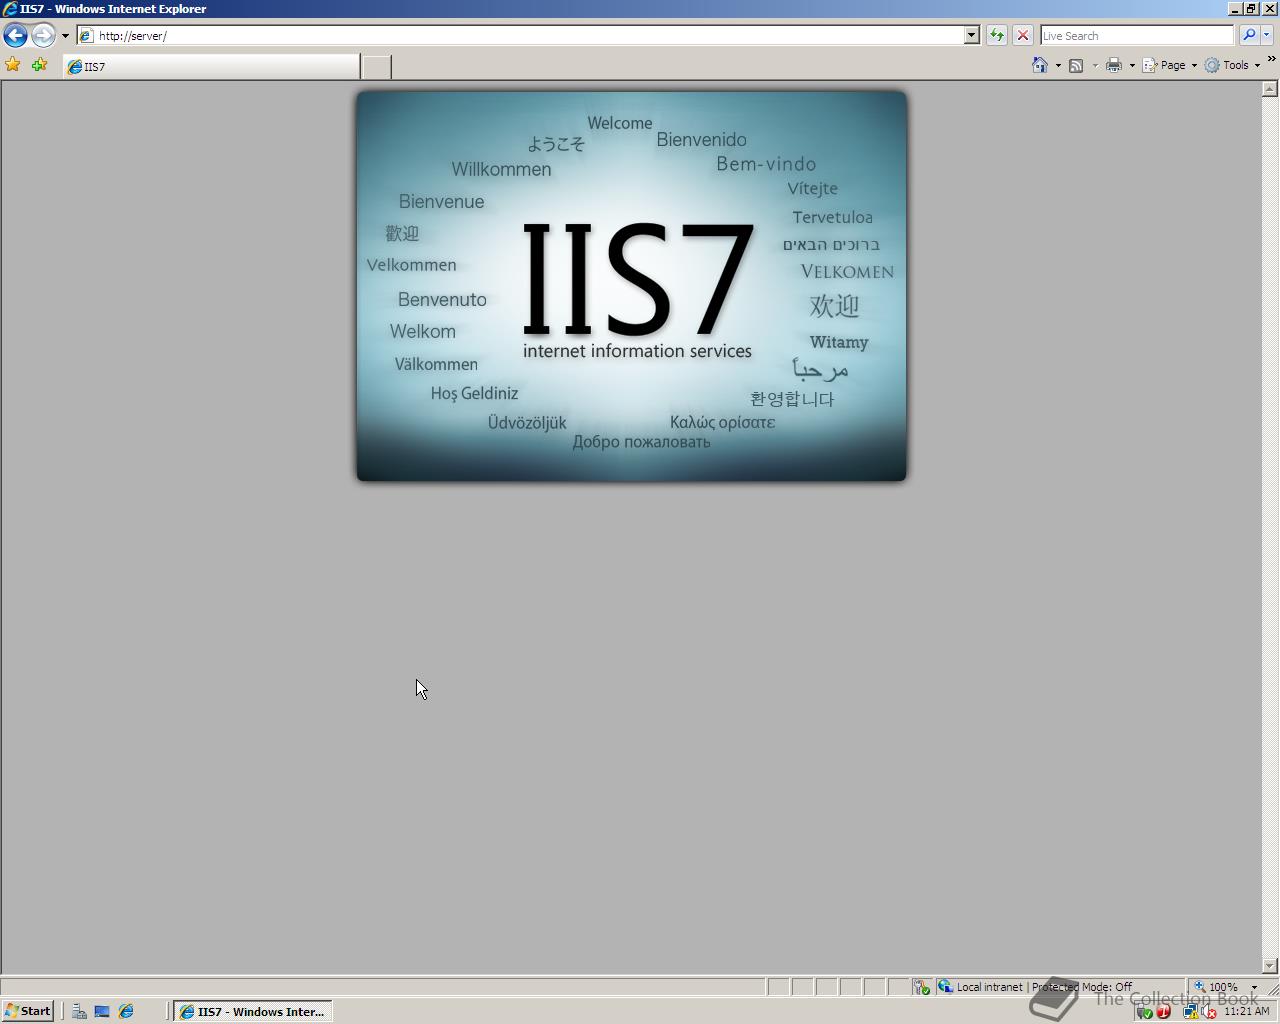The height and width of the screenshot is (1024, 1280).
Task: Click the zoom level 100% button
Action: [x=1216, y=987]
